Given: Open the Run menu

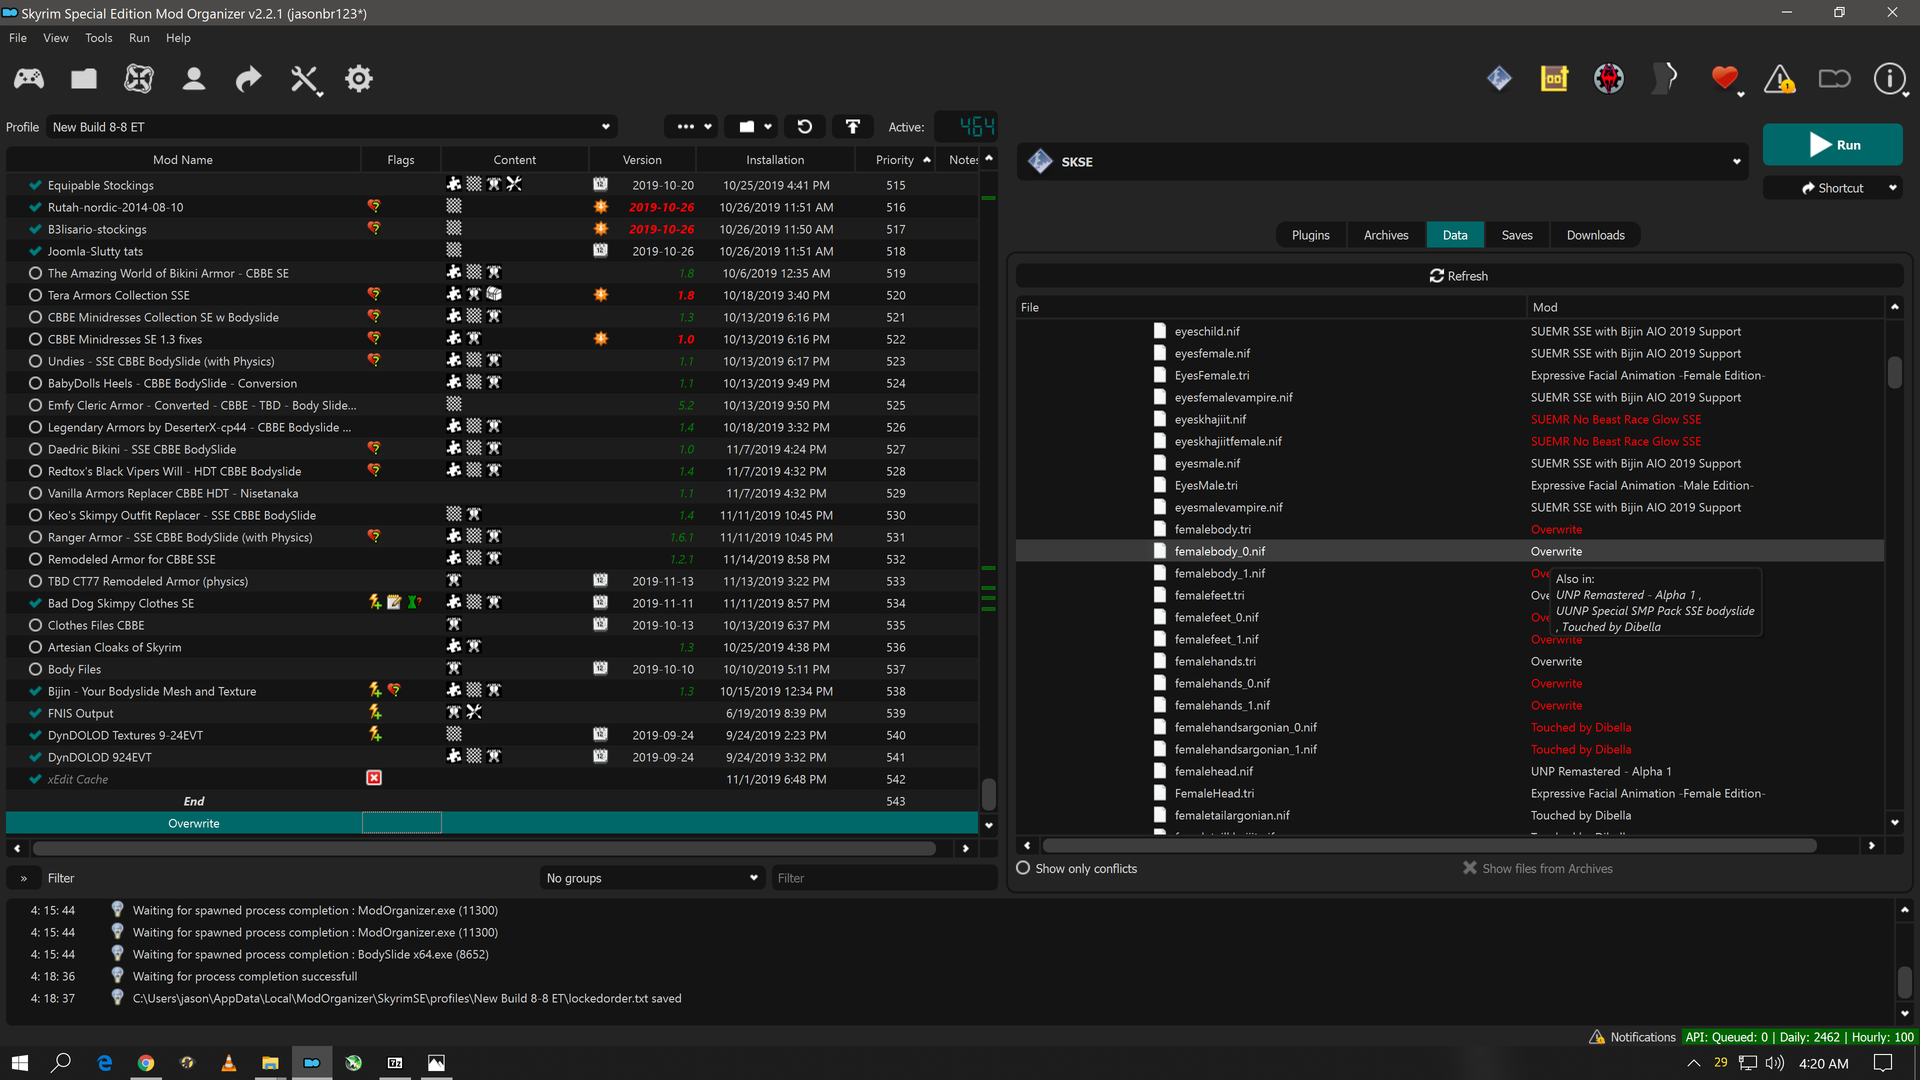Looking at the screenshot, I should 139,38.
